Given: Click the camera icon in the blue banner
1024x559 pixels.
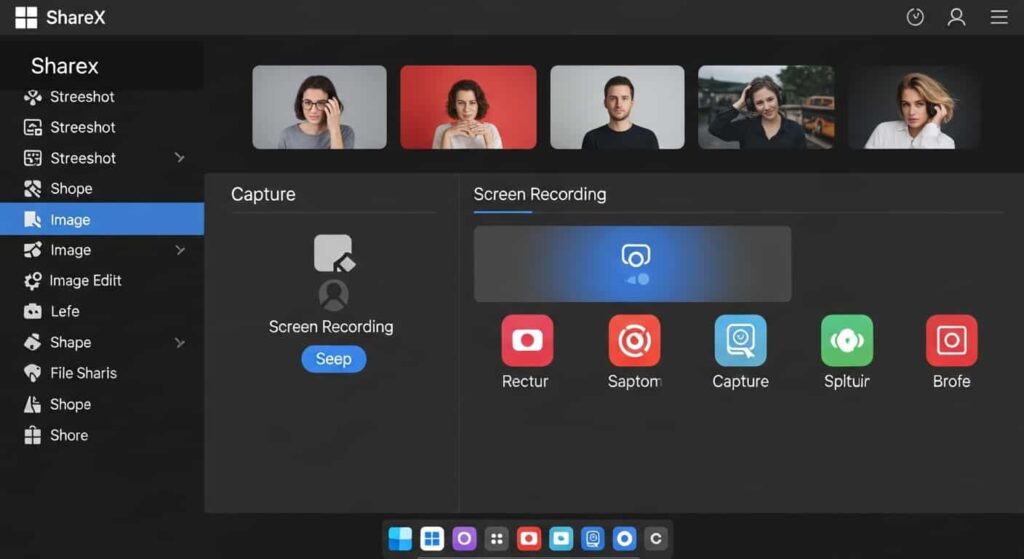Looking at the screenshot, I should click(635, 255).
